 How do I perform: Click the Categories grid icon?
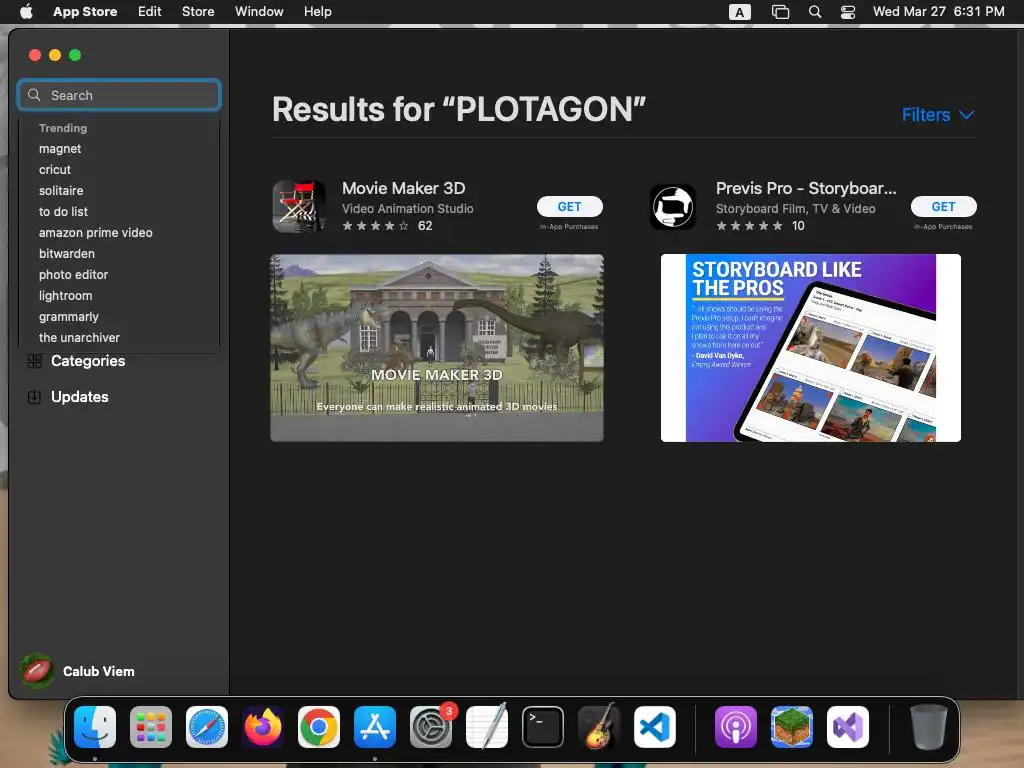pyautogui.click(x=35, y=361)
